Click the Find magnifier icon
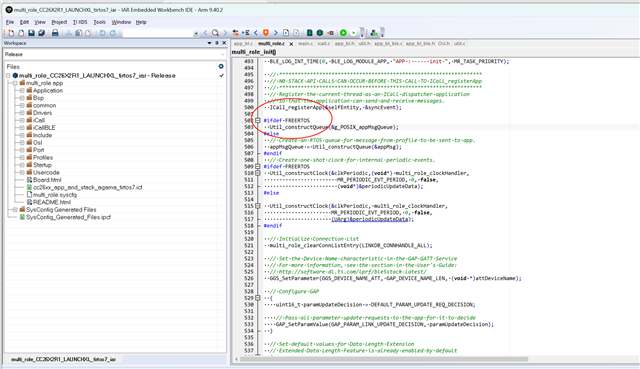 215,33
